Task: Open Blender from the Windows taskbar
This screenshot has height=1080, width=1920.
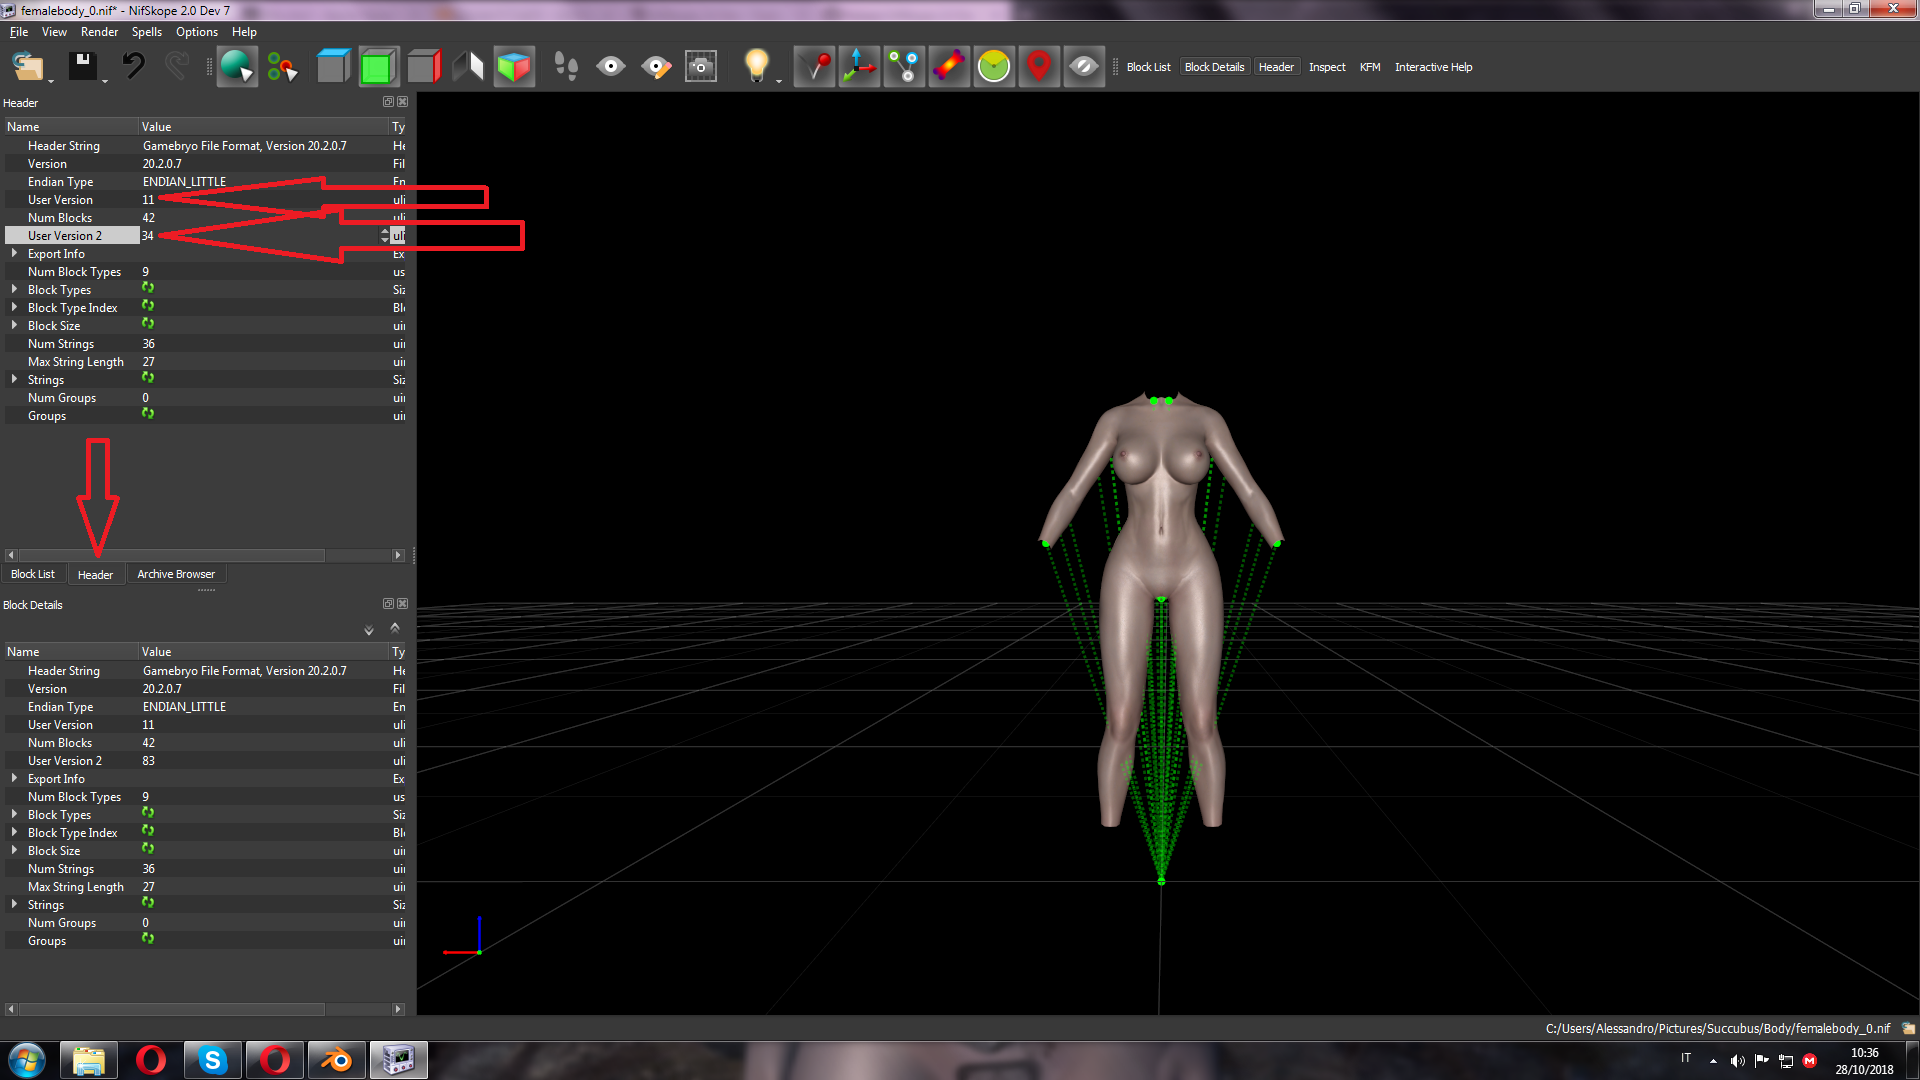Action: click(336, 1060)
